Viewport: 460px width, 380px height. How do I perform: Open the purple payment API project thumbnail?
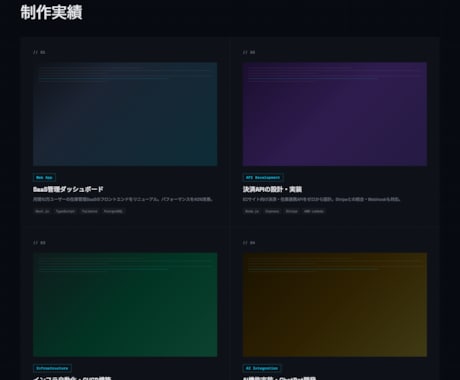[335, 114]
